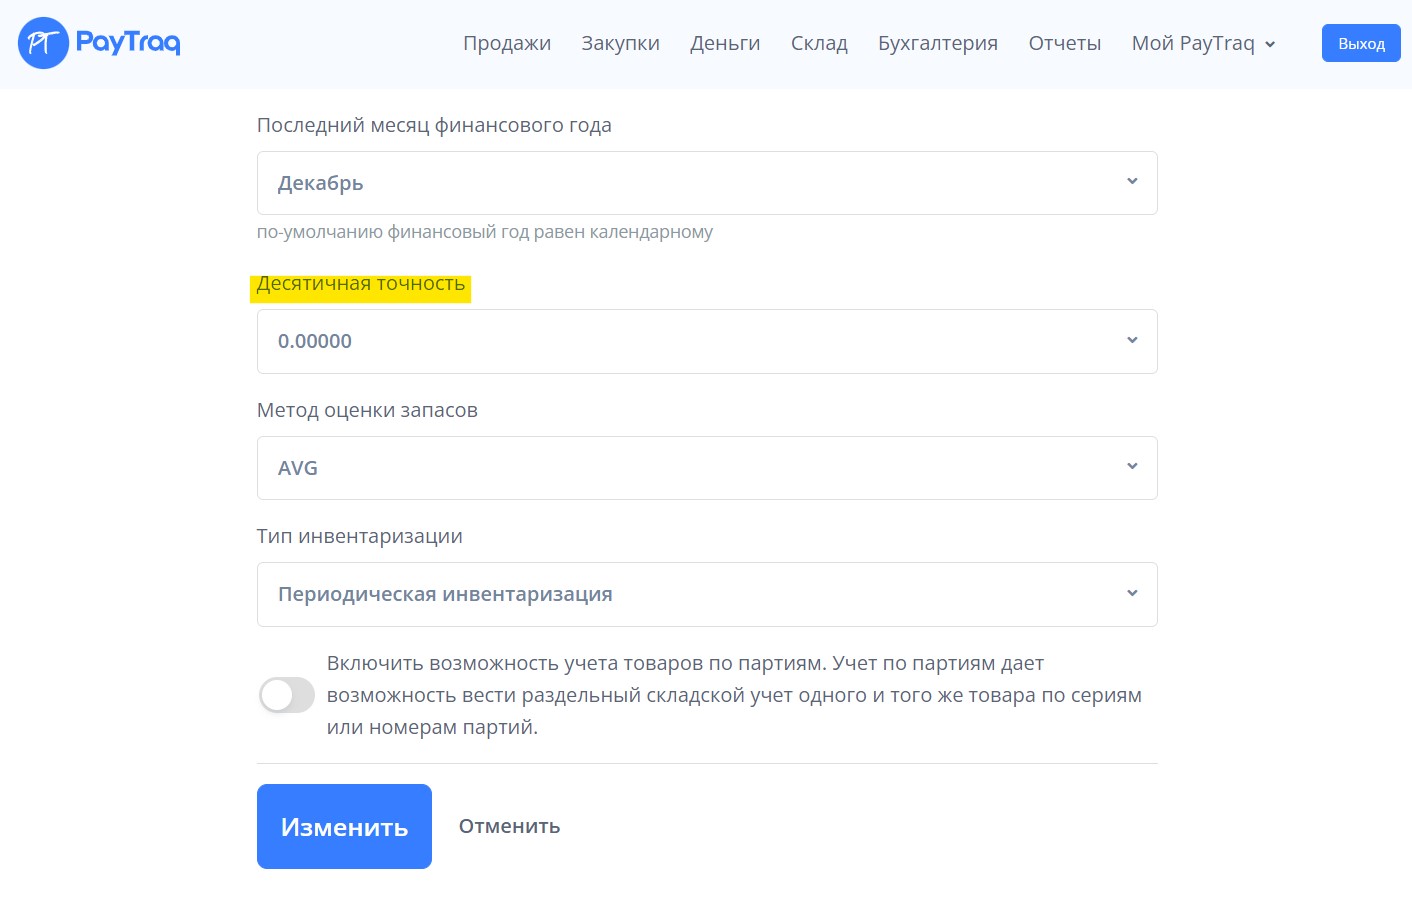Viewport: 1412px width, 910px height.
Task: Click the arrow icon beside Мой PayTraq
Action: tap(1270, 44)
